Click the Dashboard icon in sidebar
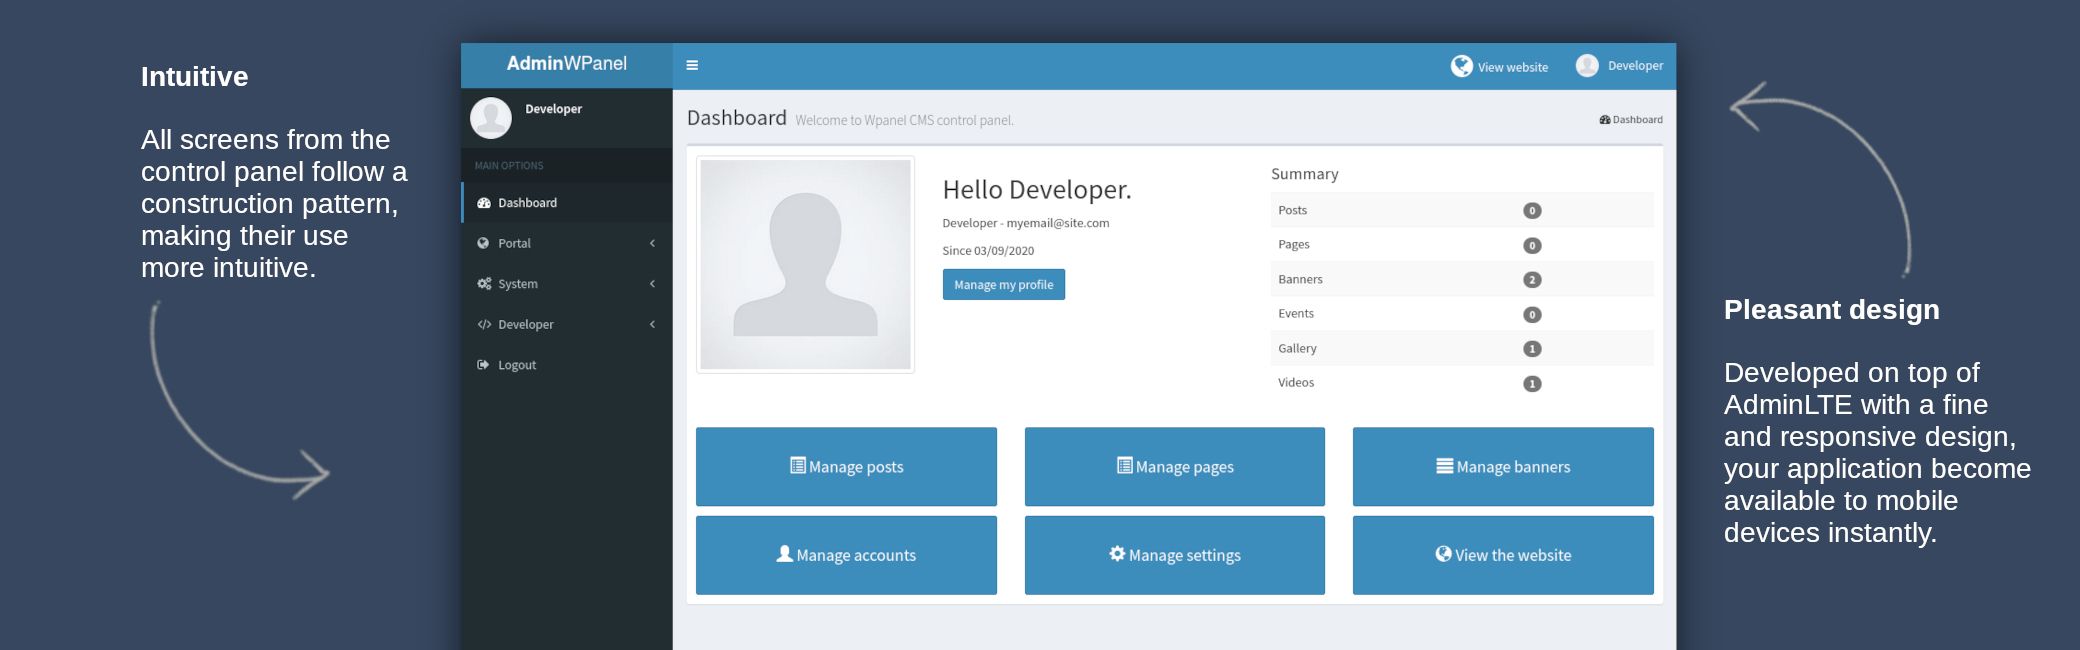The image size is (2080, 650). [484, 203]
